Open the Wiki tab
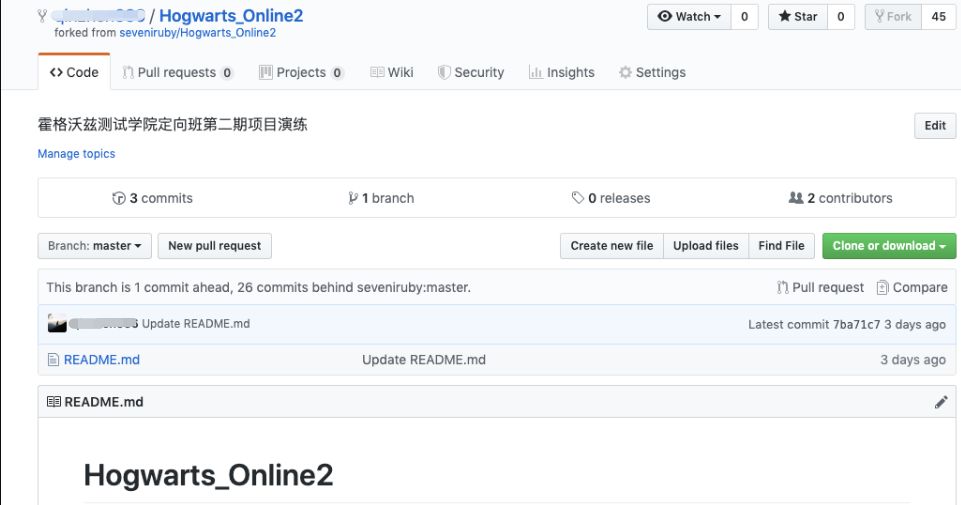 392,72
